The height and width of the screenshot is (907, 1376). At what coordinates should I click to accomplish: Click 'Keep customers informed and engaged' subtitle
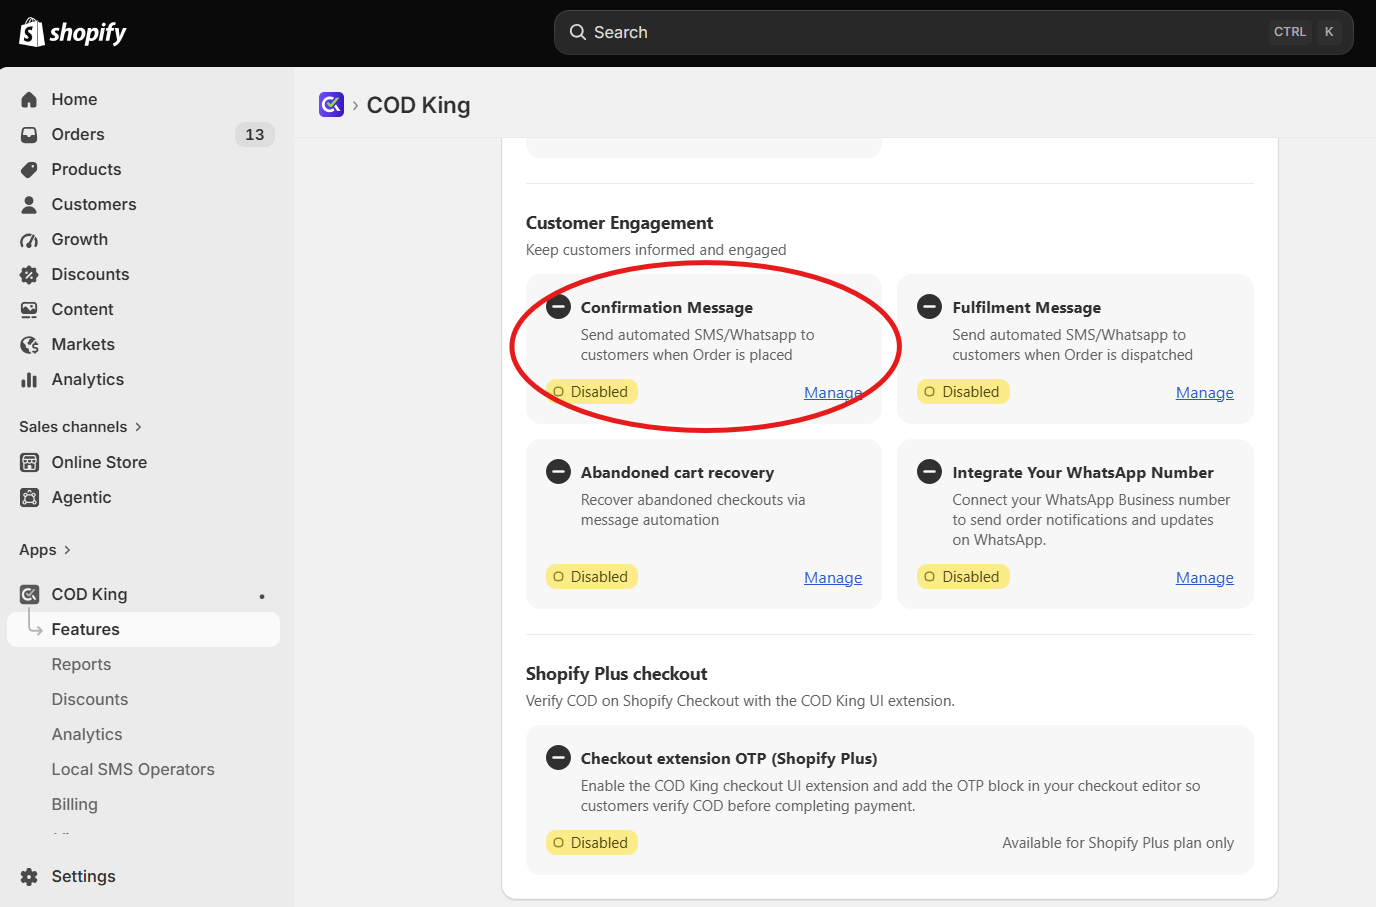tap(656, 250)
